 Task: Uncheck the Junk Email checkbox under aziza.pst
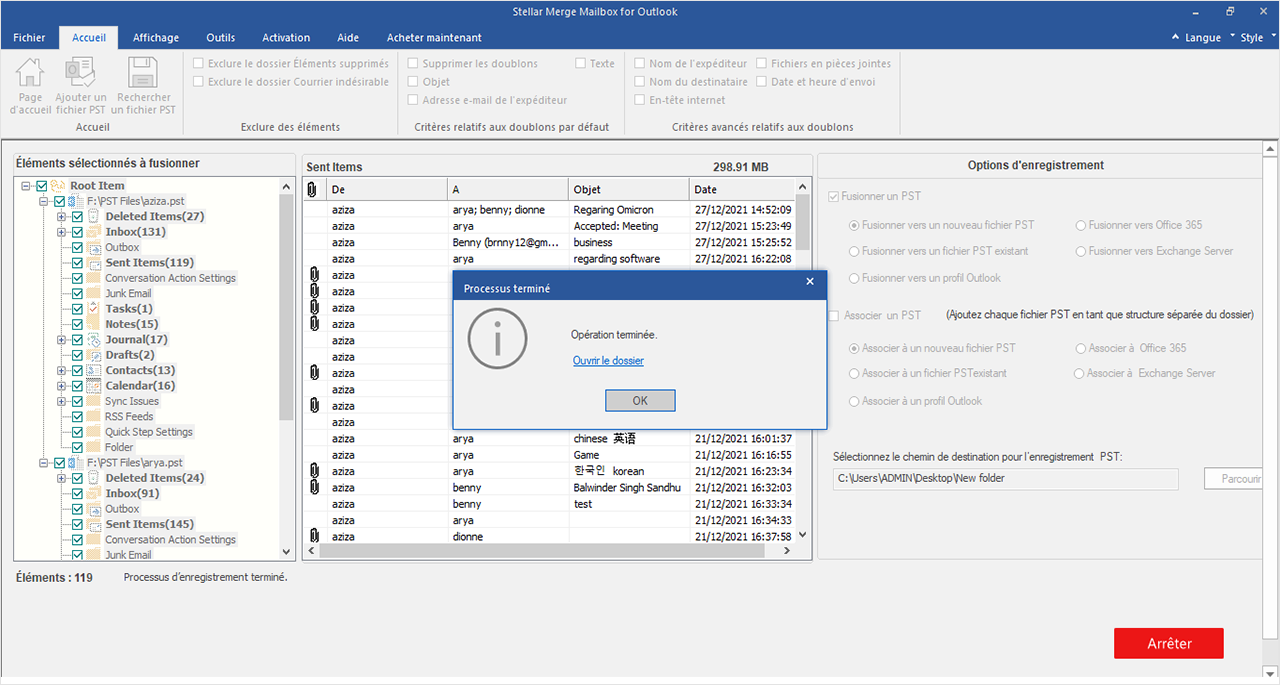point(77,294)
